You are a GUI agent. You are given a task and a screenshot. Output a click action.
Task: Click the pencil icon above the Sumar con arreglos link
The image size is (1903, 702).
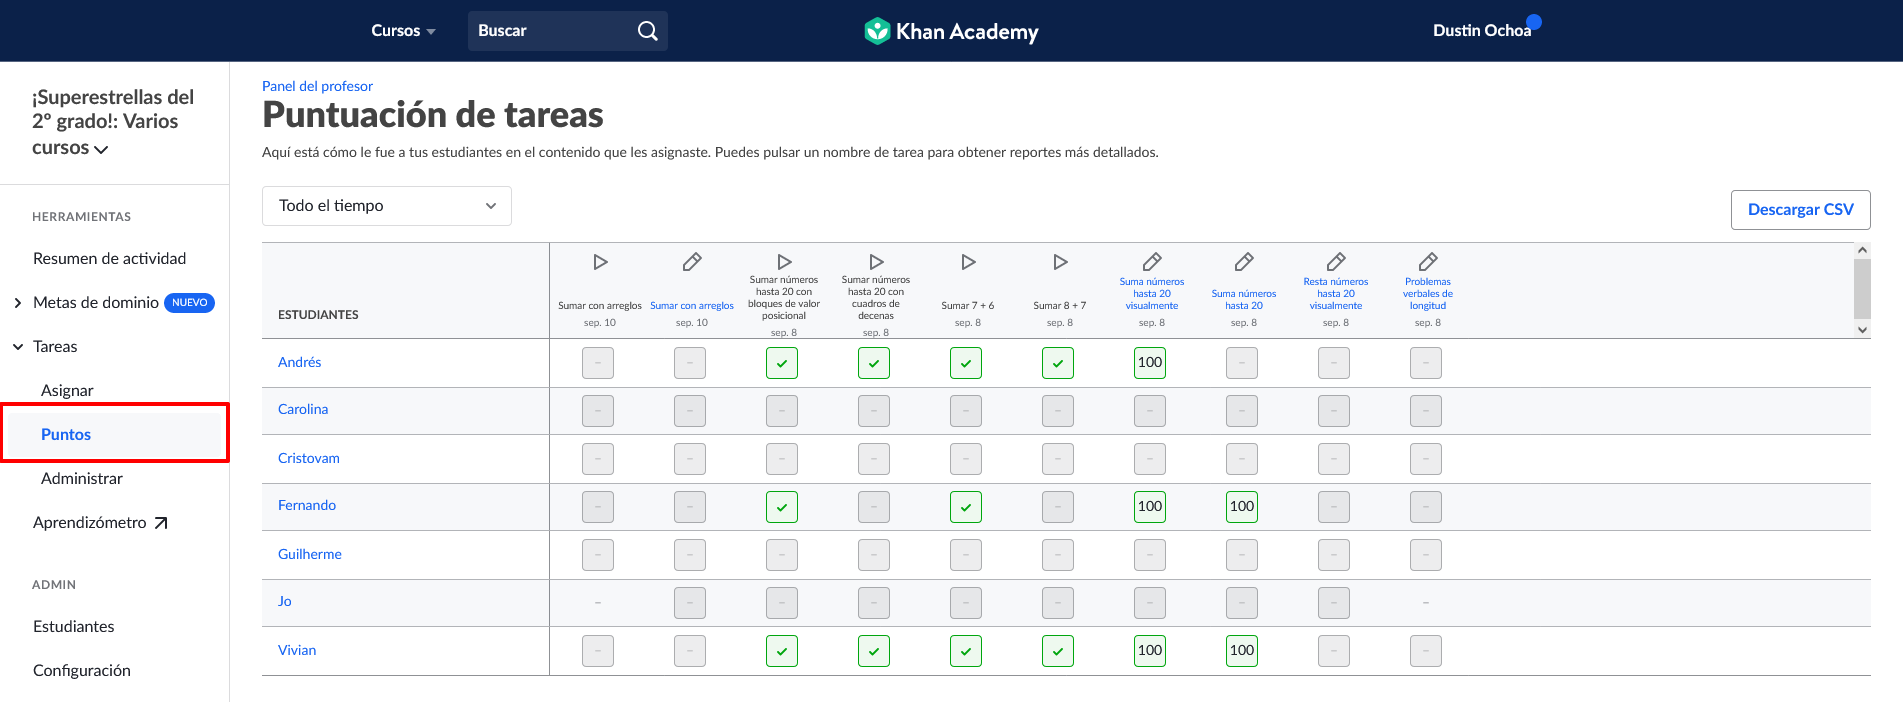click(692, 262)
